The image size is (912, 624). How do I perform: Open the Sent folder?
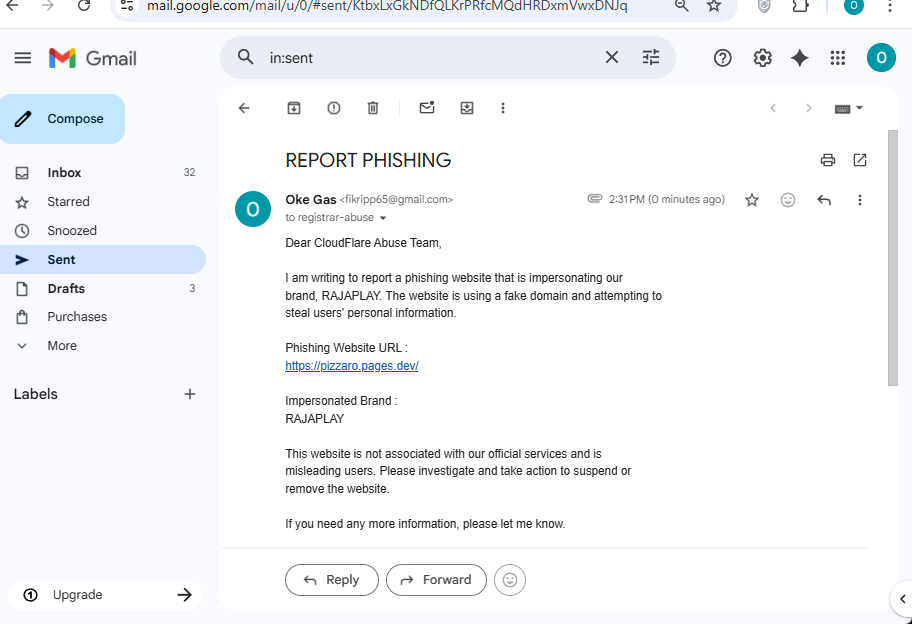point(103,259)
